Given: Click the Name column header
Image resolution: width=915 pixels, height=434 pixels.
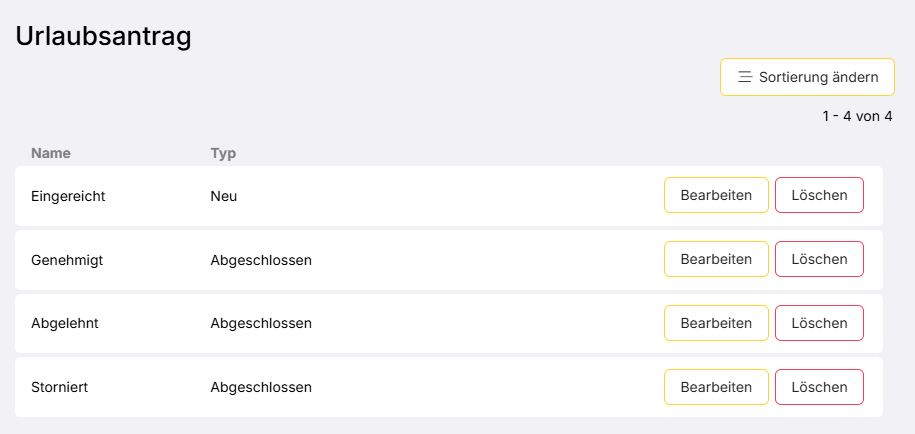Looking at the screenshot, I should point(51,153).
